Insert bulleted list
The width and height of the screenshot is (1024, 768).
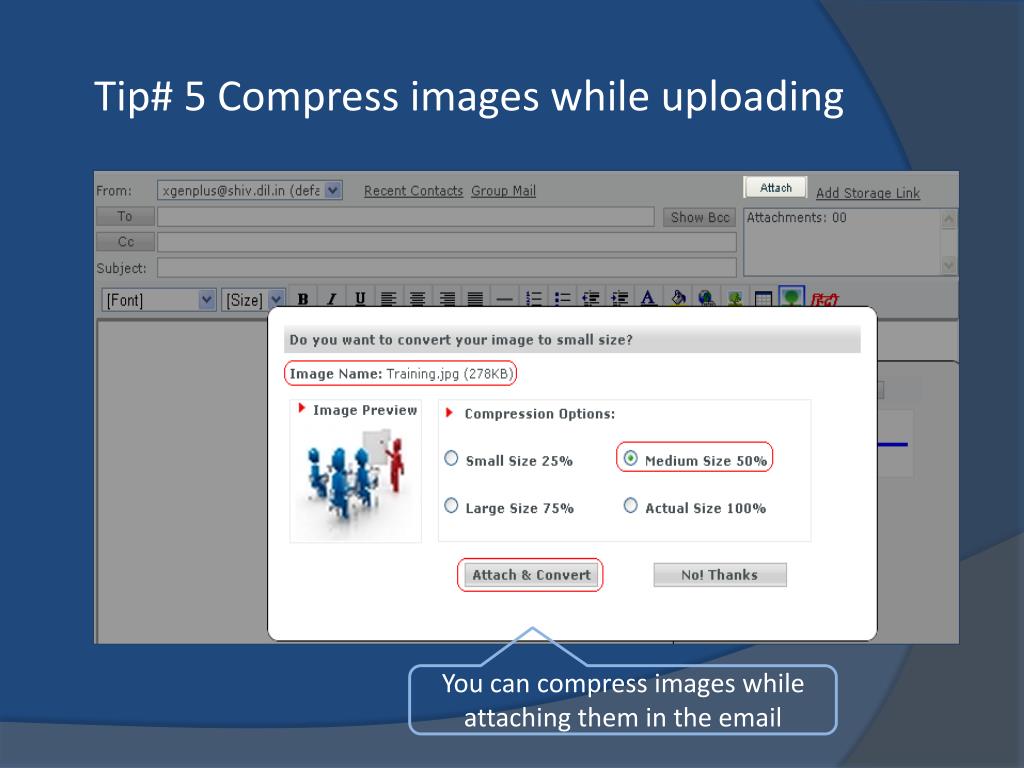tap(562, 299)
